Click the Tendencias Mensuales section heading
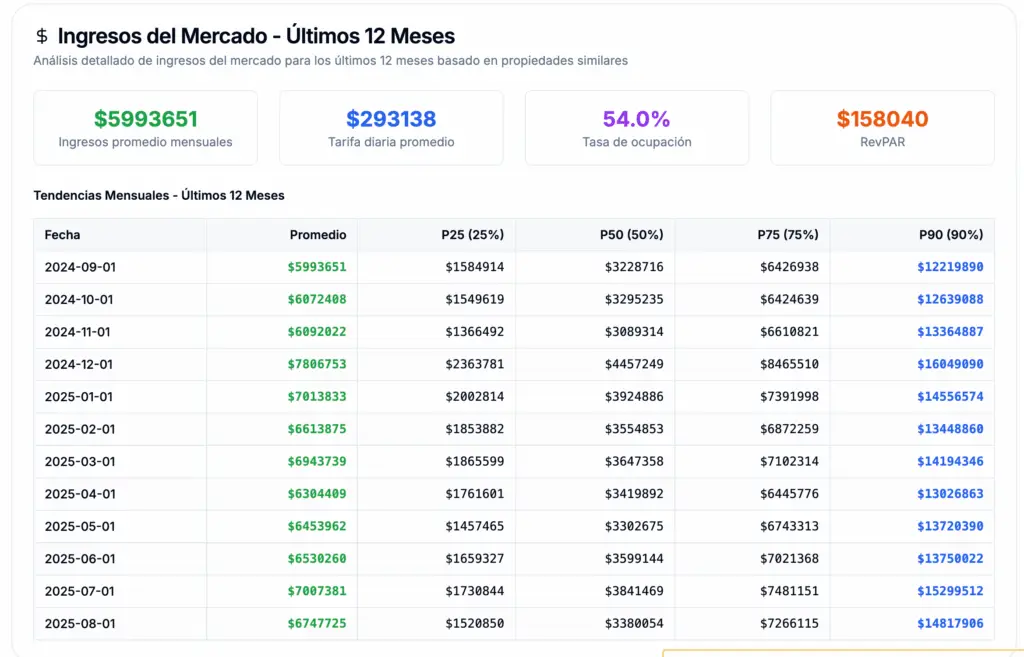This screenshot has height=657, width=1024. 159,195
